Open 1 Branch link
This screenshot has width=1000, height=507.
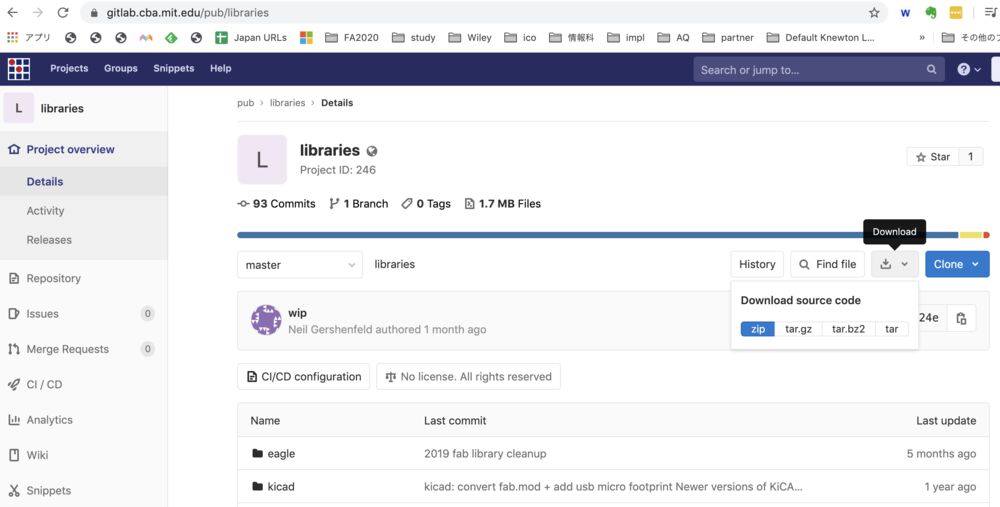358,204
